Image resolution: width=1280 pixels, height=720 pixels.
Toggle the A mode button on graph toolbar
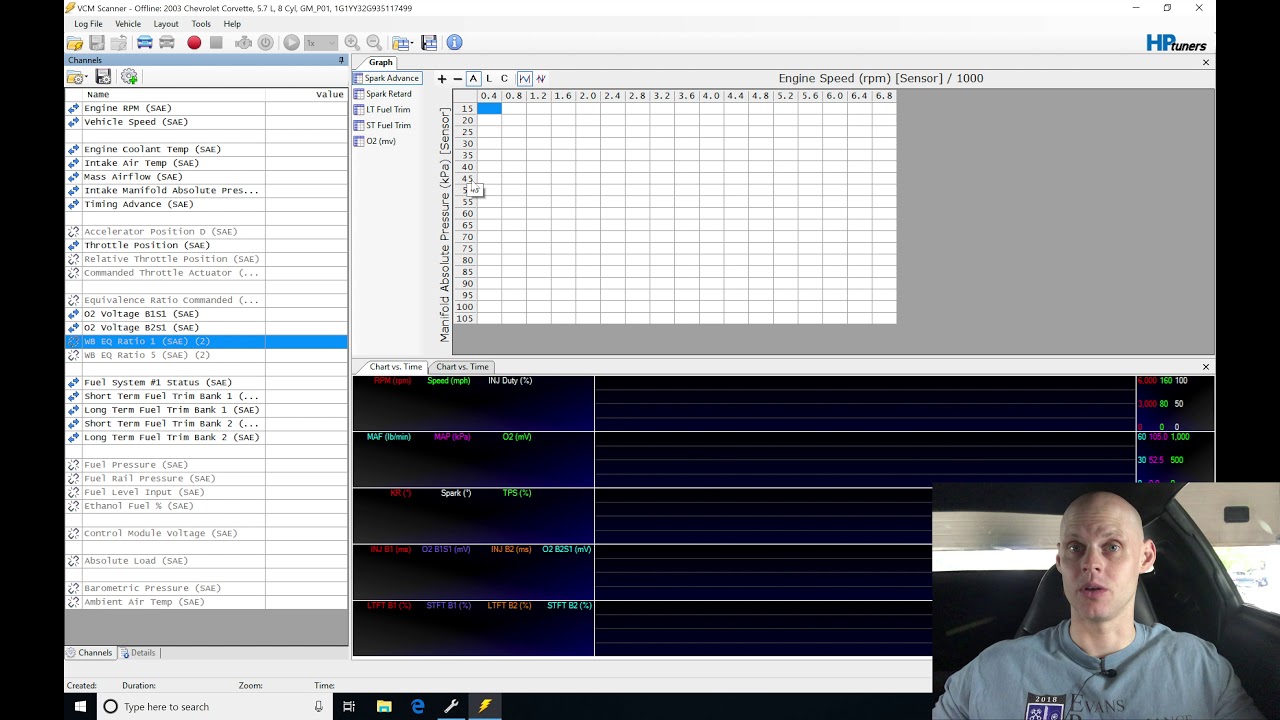pos(474,79)
